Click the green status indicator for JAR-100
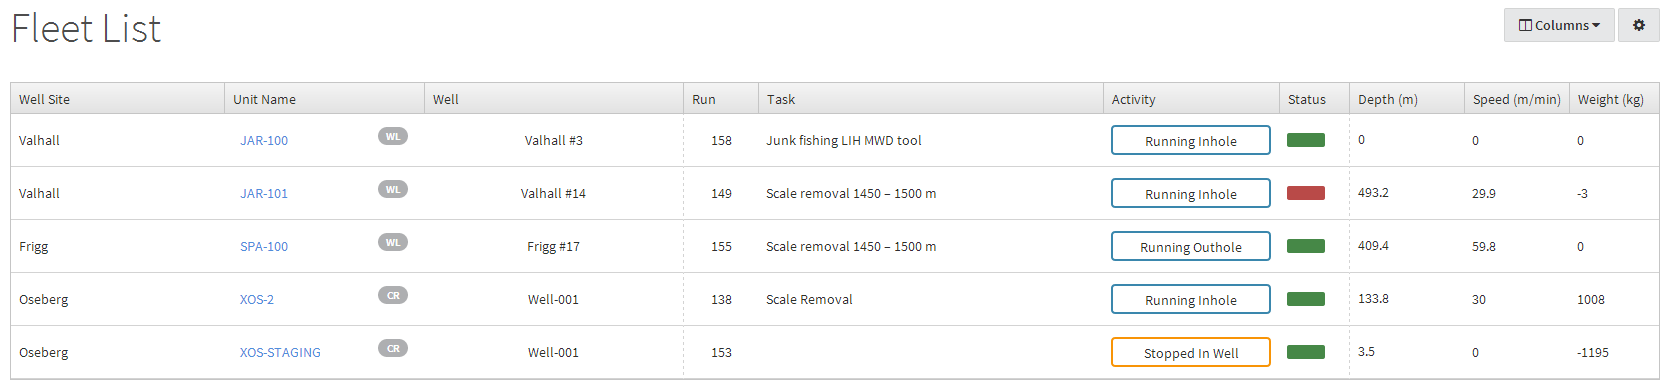 [1306, 140]
